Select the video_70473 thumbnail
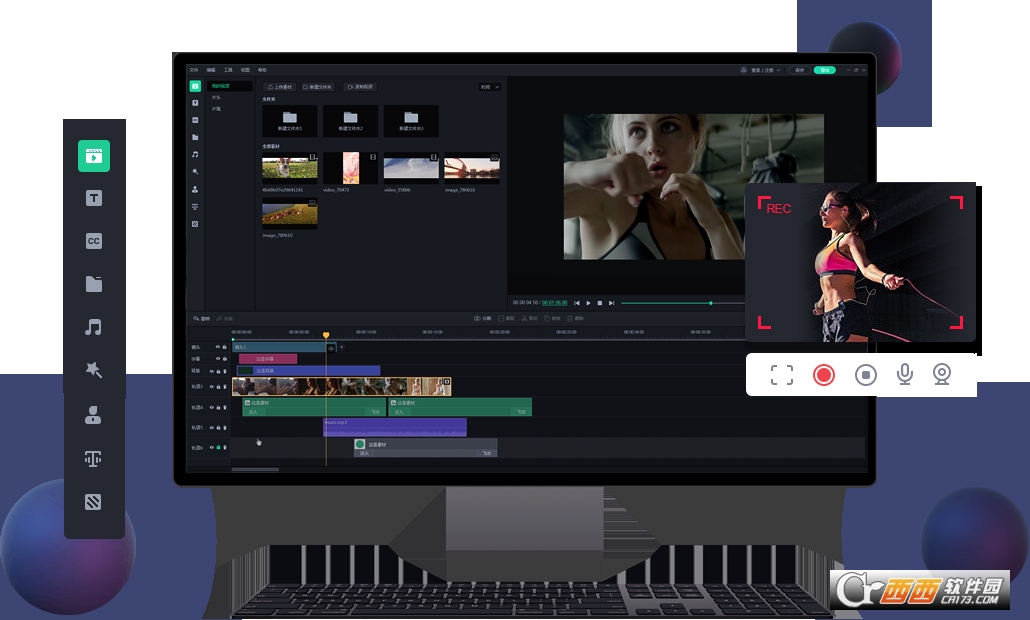This screenshot has width=1030, height=620. pos(350,168)
